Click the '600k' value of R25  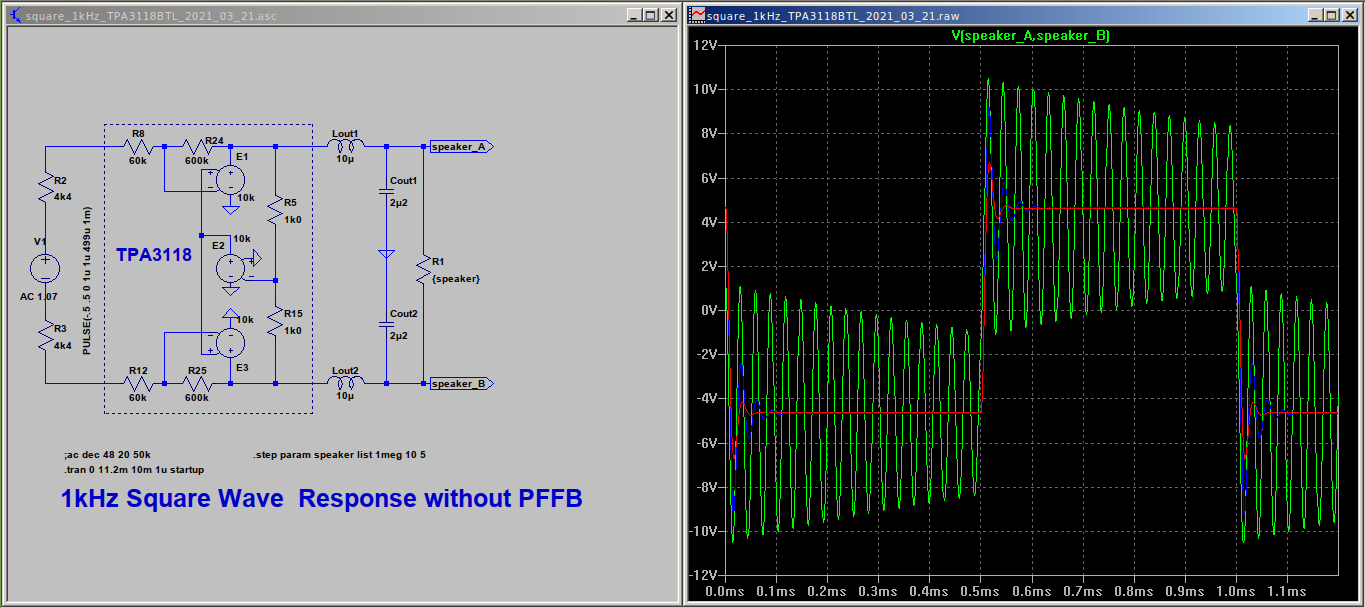coord(196,398)
